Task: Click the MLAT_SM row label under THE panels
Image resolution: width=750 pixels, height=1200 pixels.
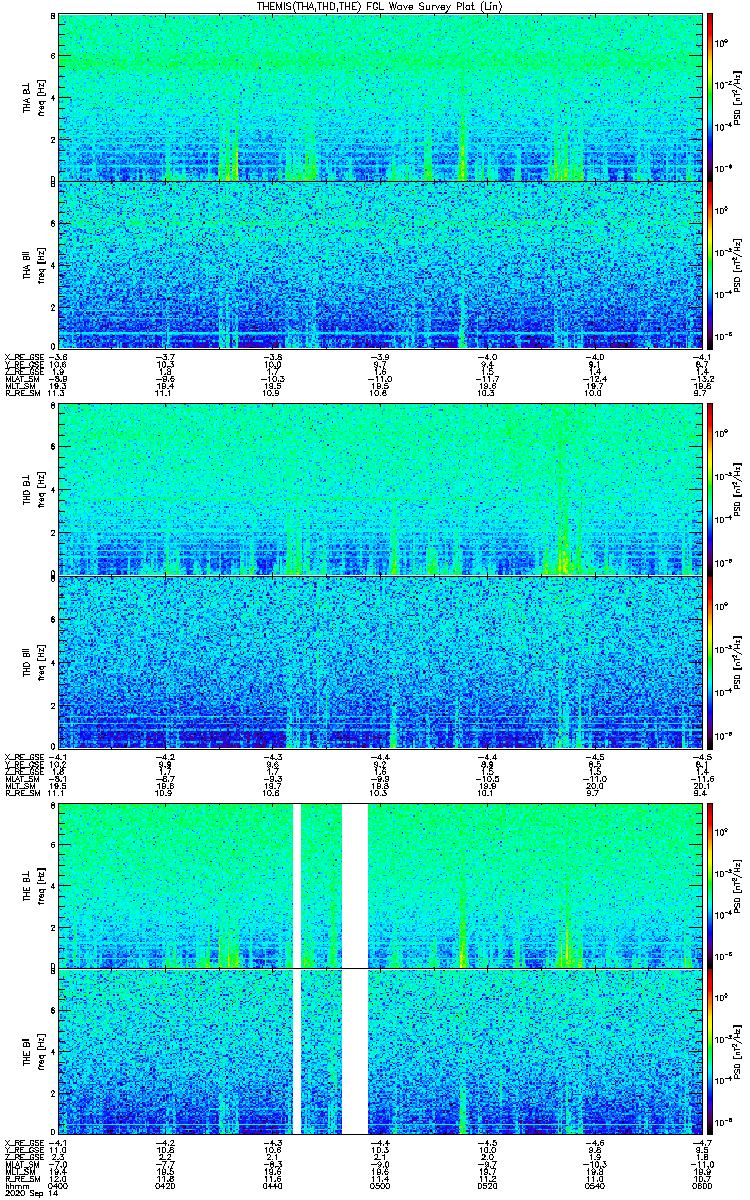Action: pos(20,1166)
